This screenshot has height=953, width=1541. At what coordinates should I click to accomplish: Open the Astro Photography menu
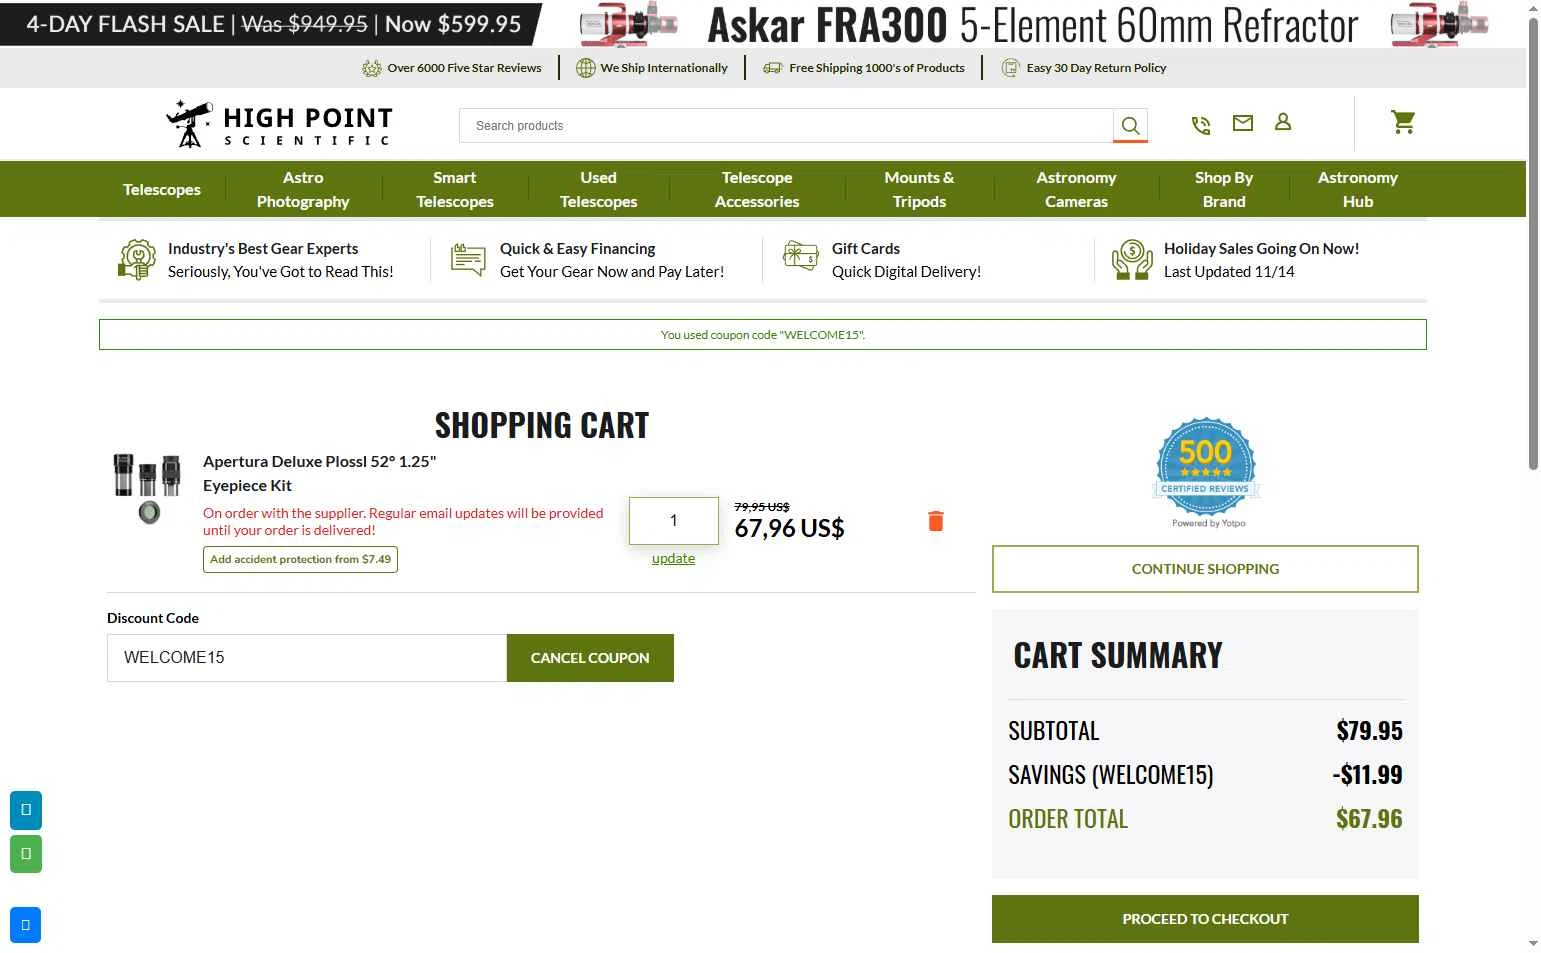click(303, 189)
